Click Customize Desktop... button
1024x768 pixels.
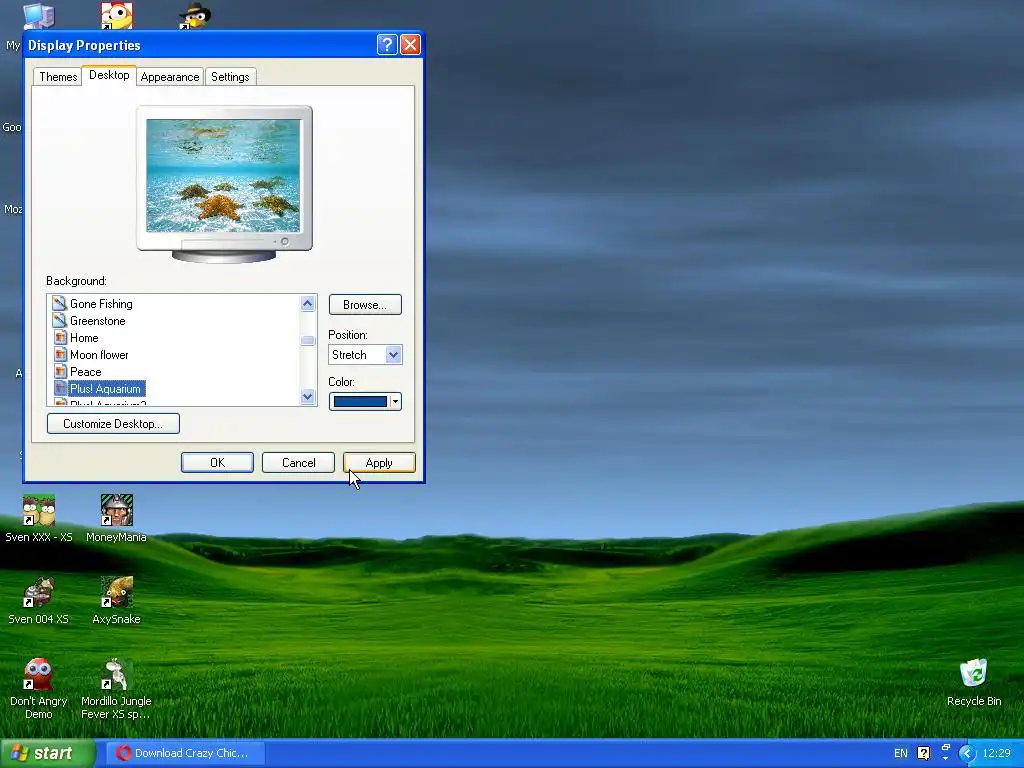point(113,423)
